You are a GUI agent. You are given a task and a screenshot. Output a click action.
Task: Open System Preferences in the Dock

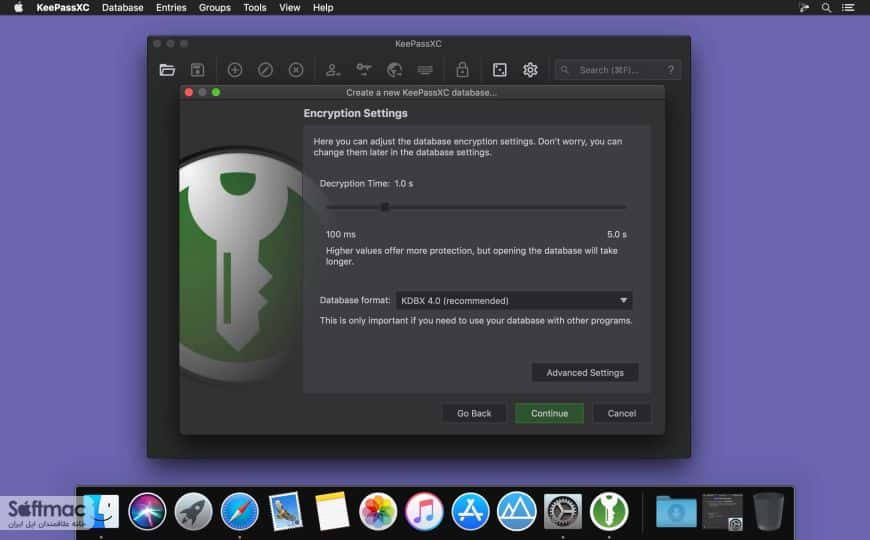563,511
